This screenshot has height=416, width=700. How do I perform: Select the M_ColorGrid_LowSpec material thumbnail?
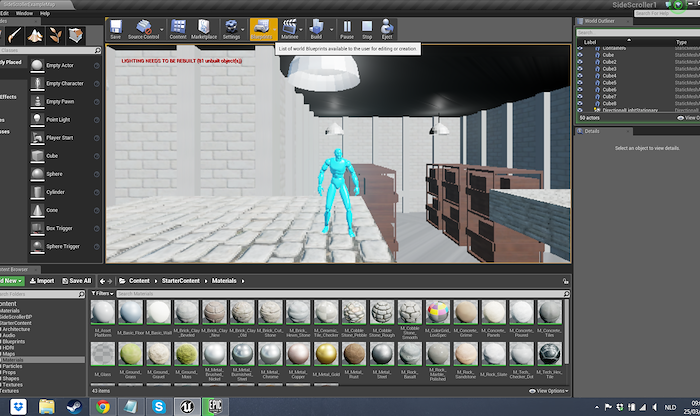(x=438, y=312)
